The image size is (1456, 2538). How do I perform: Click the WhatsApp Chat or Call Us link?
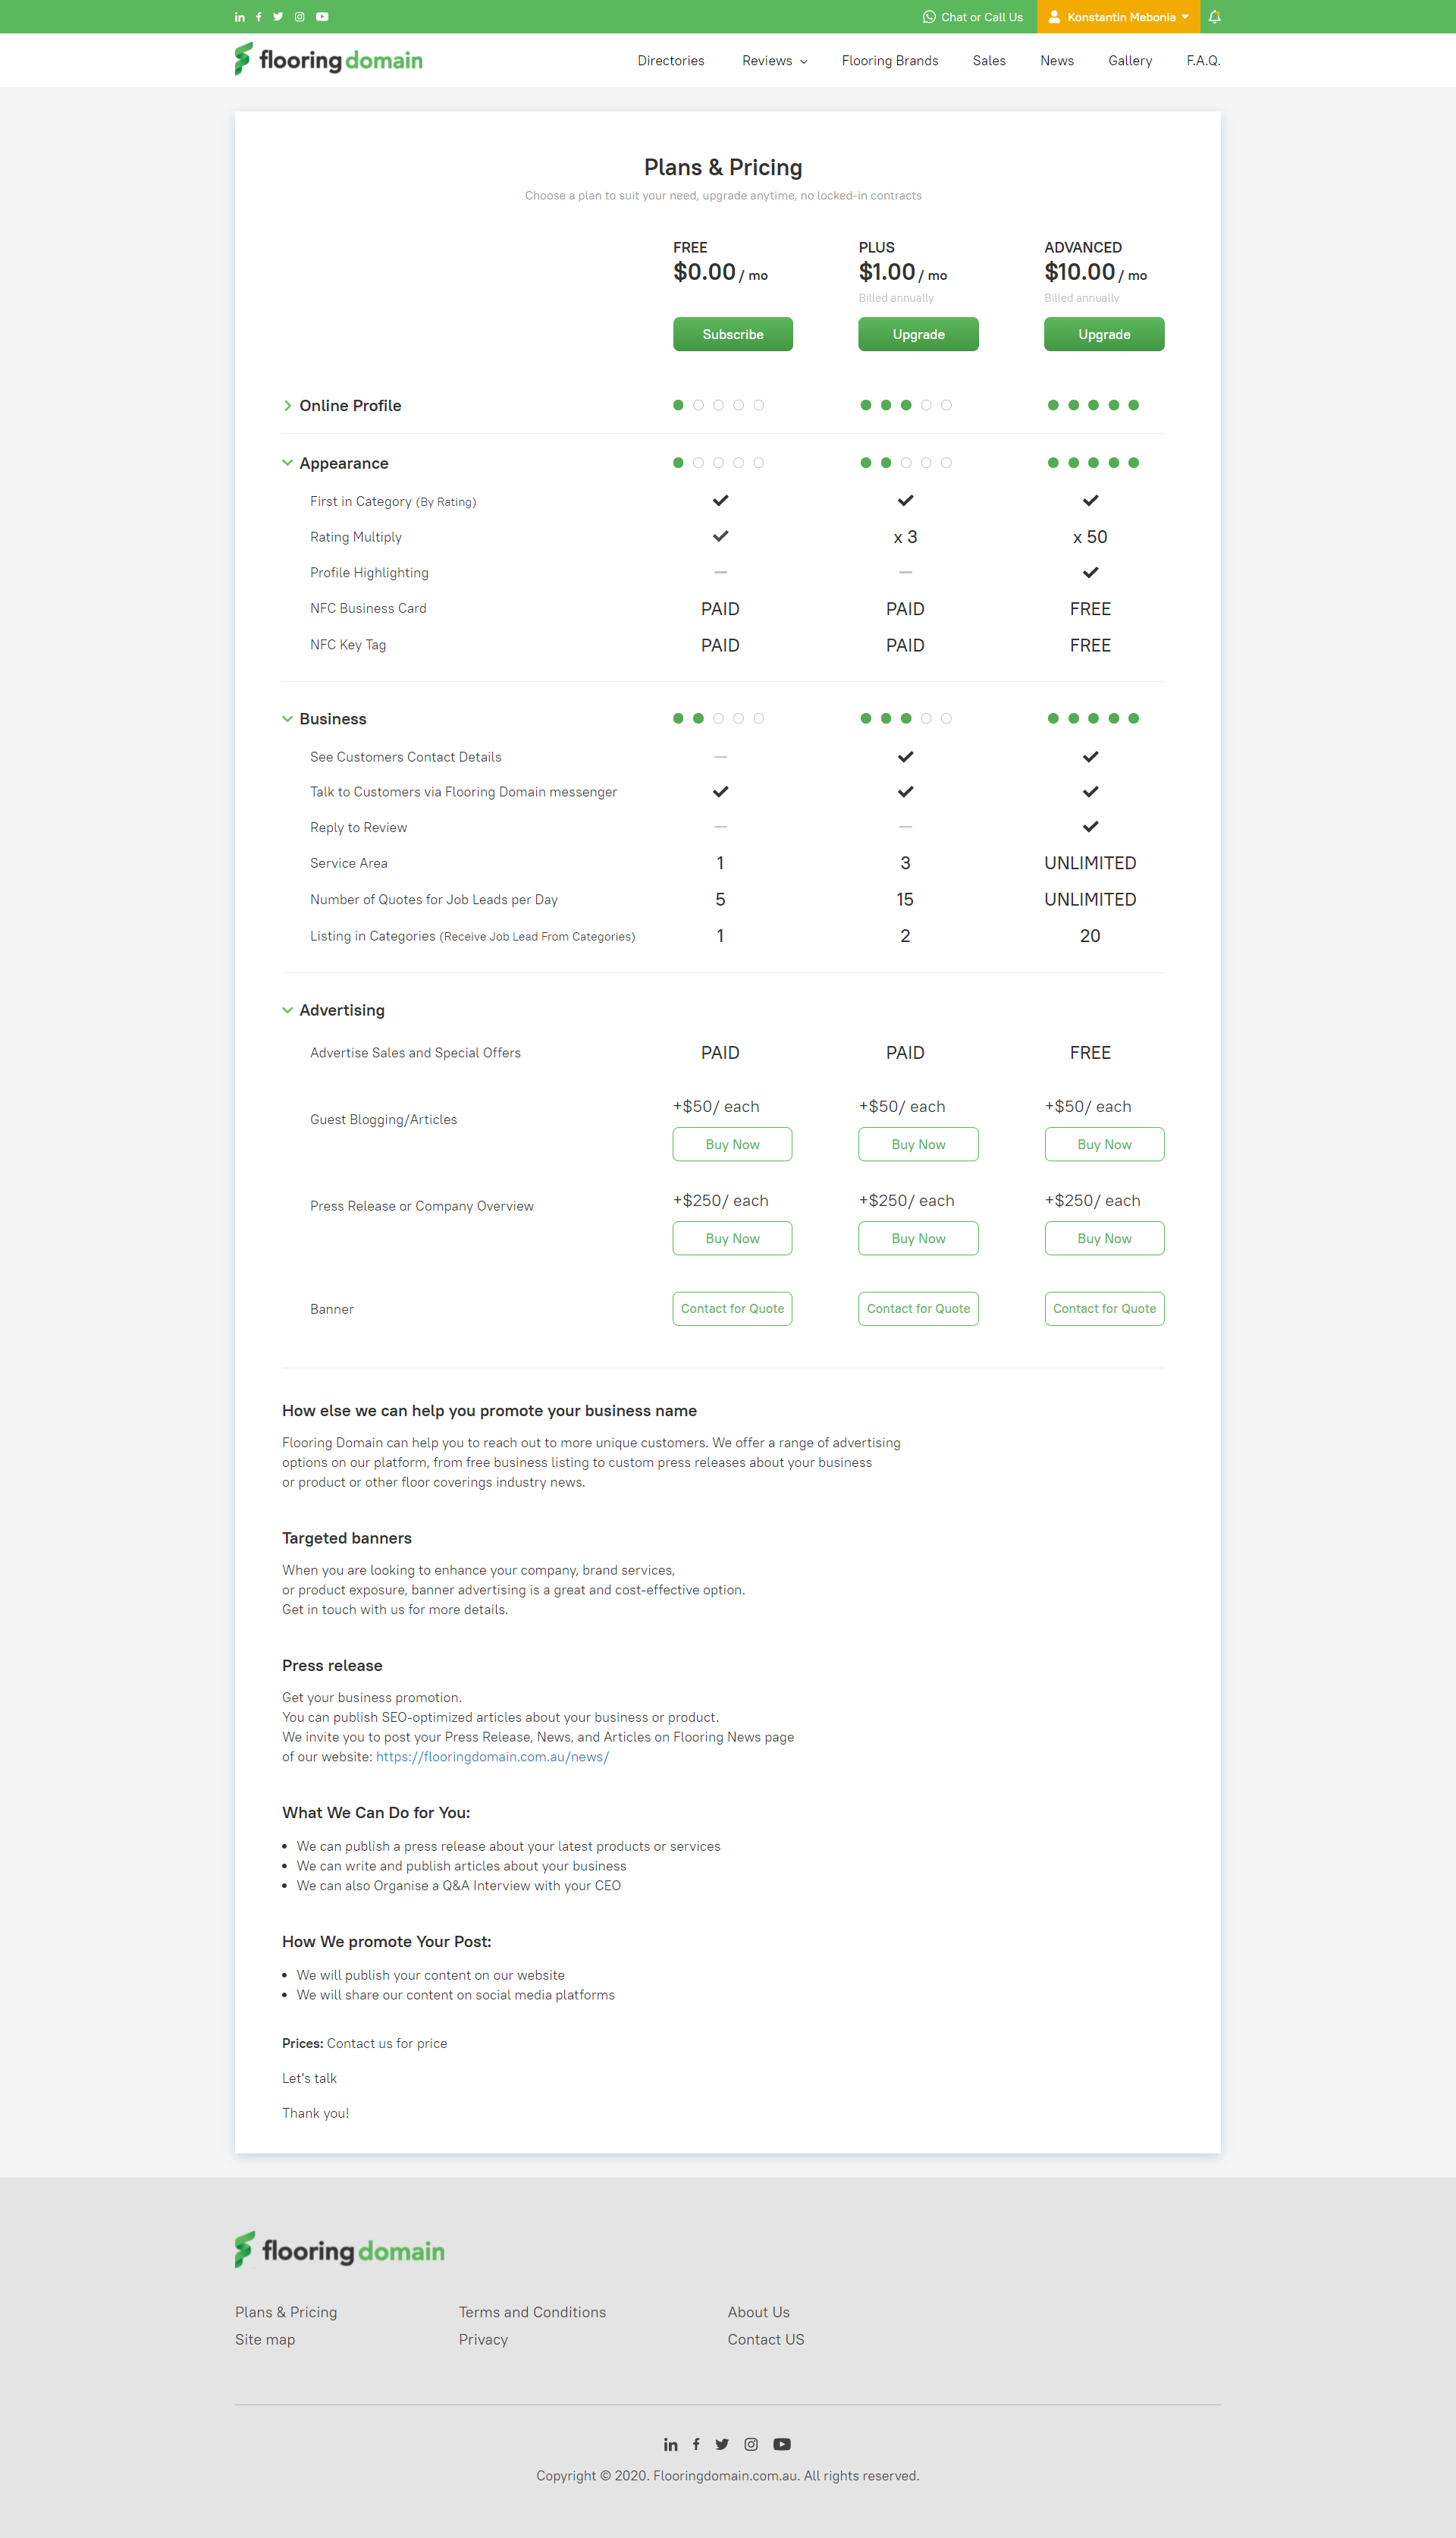[x=972, y=17]
